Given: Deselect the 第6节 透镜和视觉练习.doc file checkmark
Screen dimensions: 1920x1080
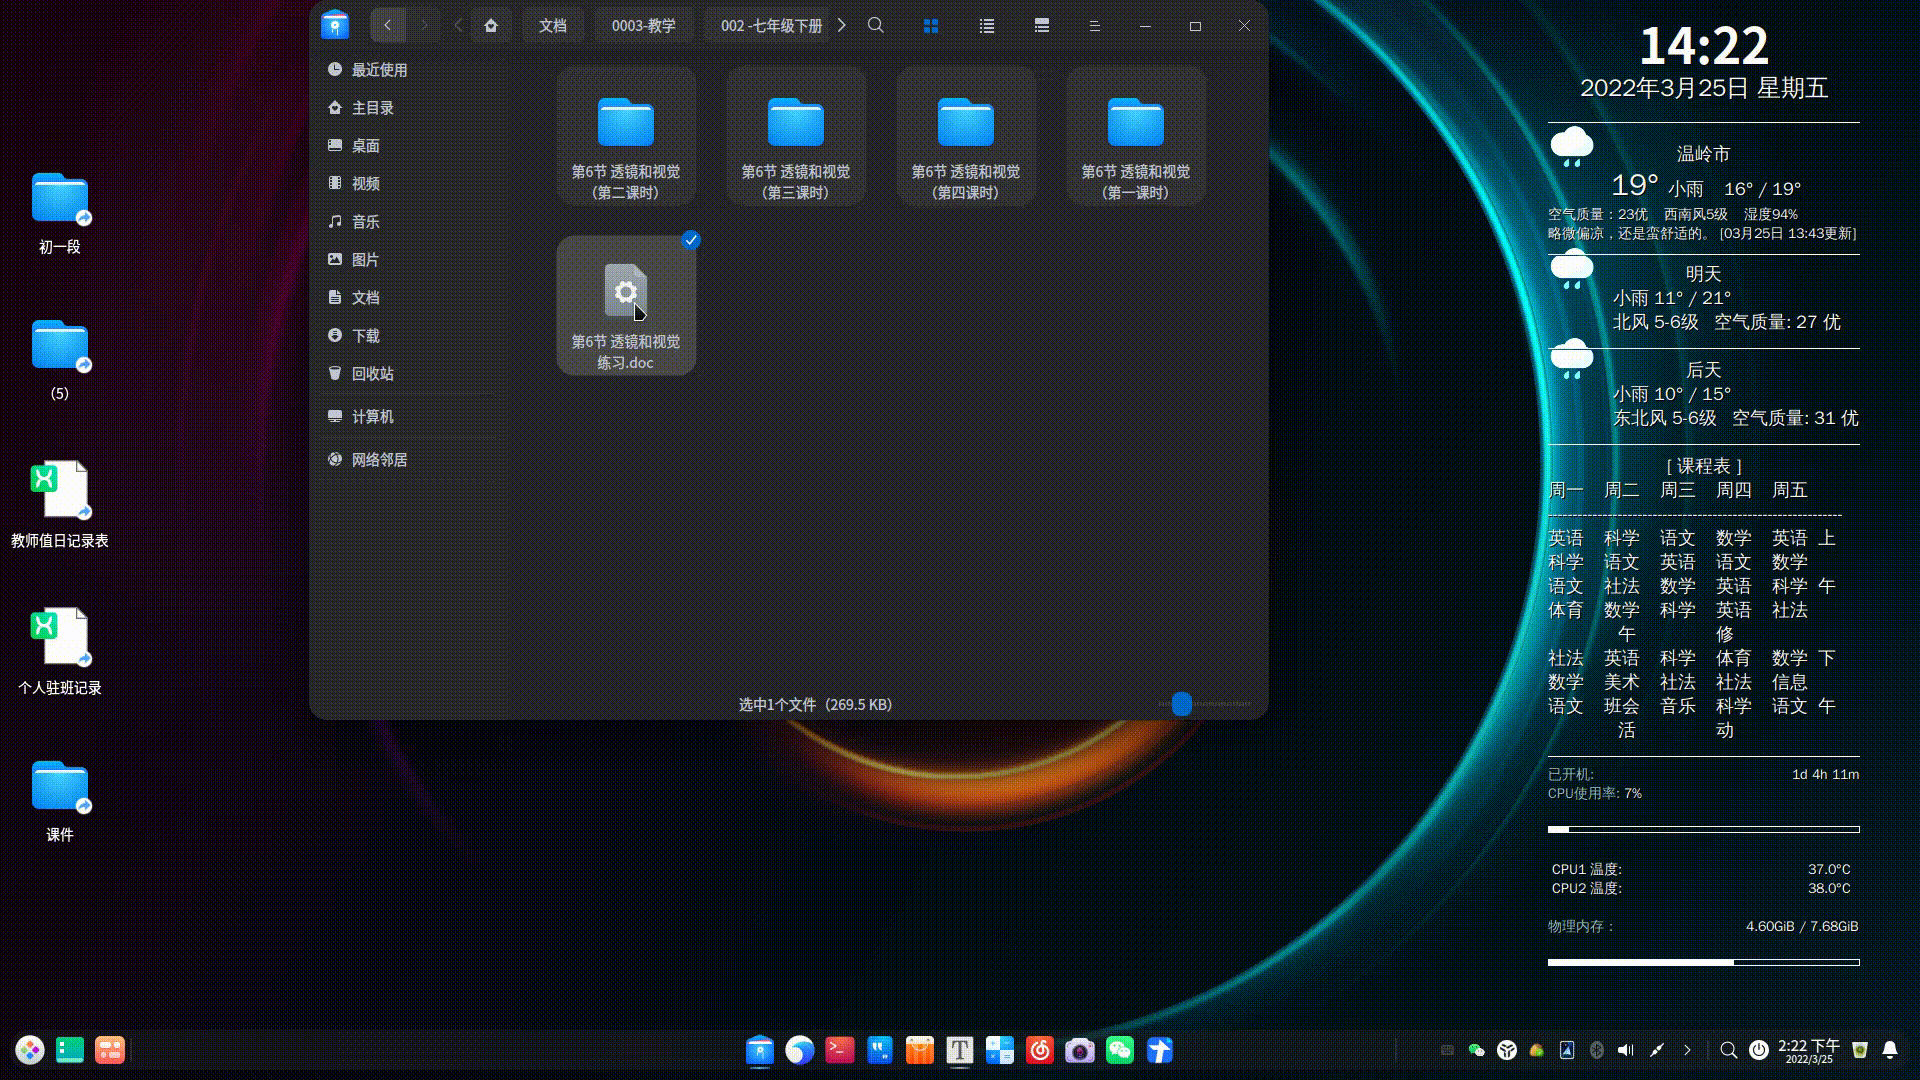Looking at the screenshot, I should tap(689, 240).
